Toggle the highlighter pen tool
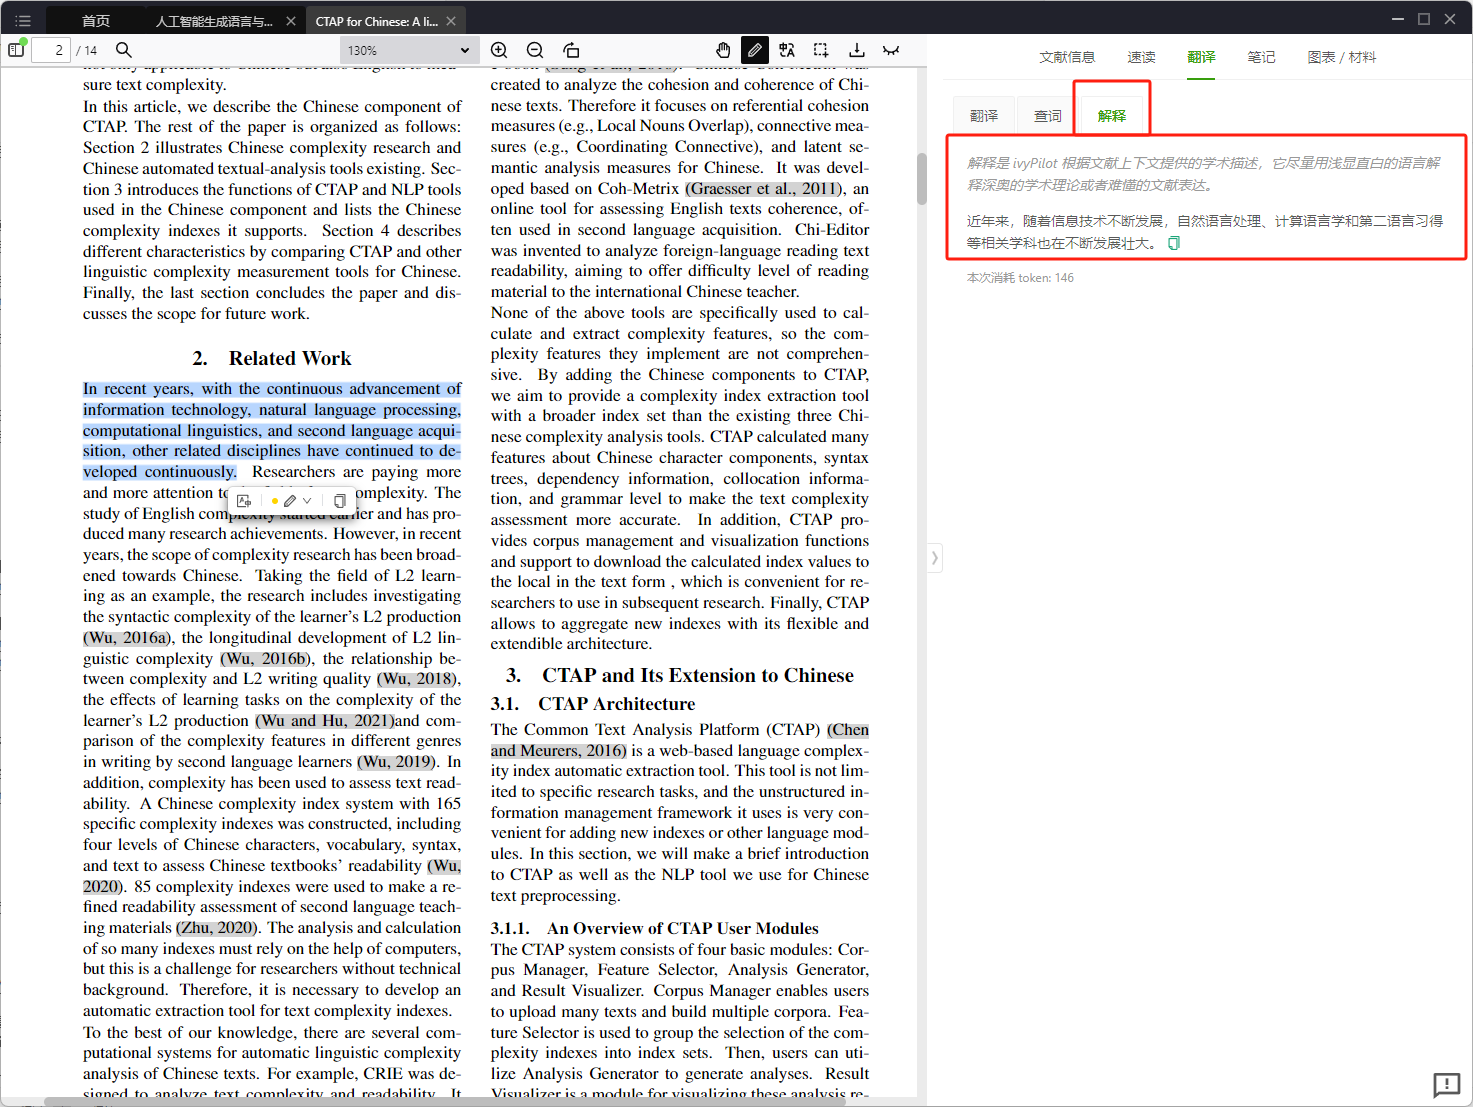The width and height of the screenshot is (1473, 1107). (755, 50)
